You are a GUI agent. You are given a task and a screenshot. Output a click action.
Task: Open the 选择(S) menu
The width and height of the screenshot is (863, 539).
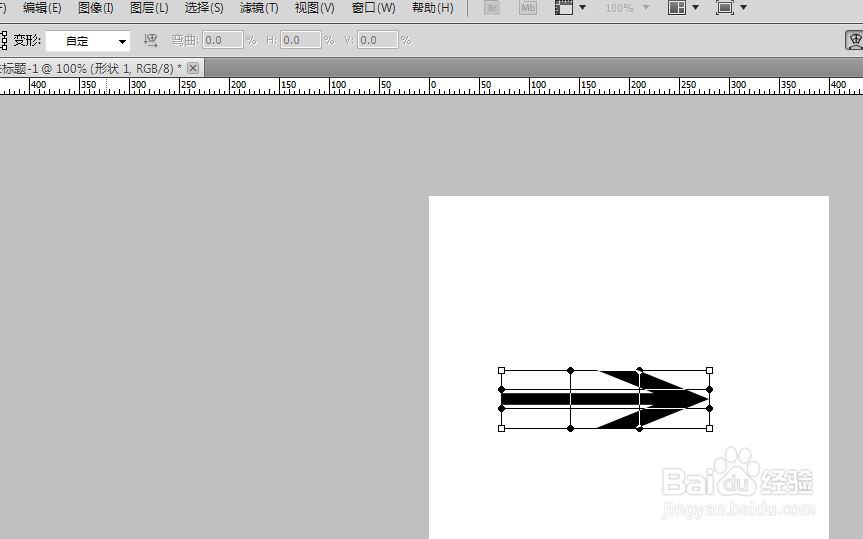tap(204, 8)
